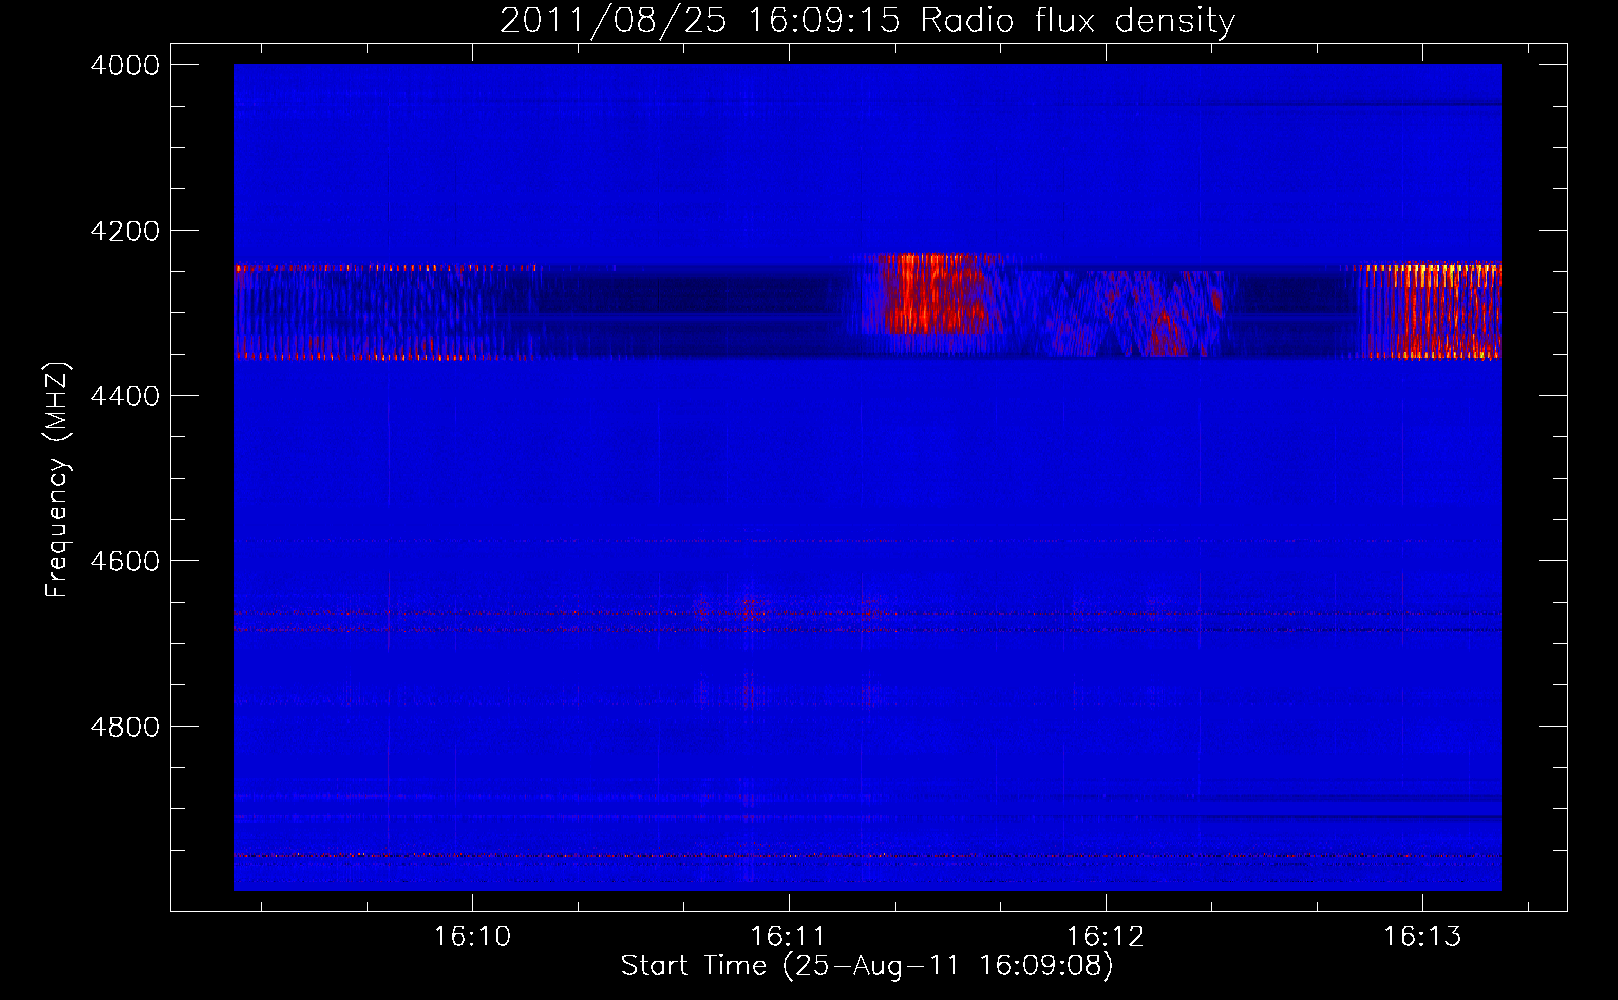The image size is (1618, 1000).
Task: Click the 16:10 time tick label
Action: pos(472,936)
